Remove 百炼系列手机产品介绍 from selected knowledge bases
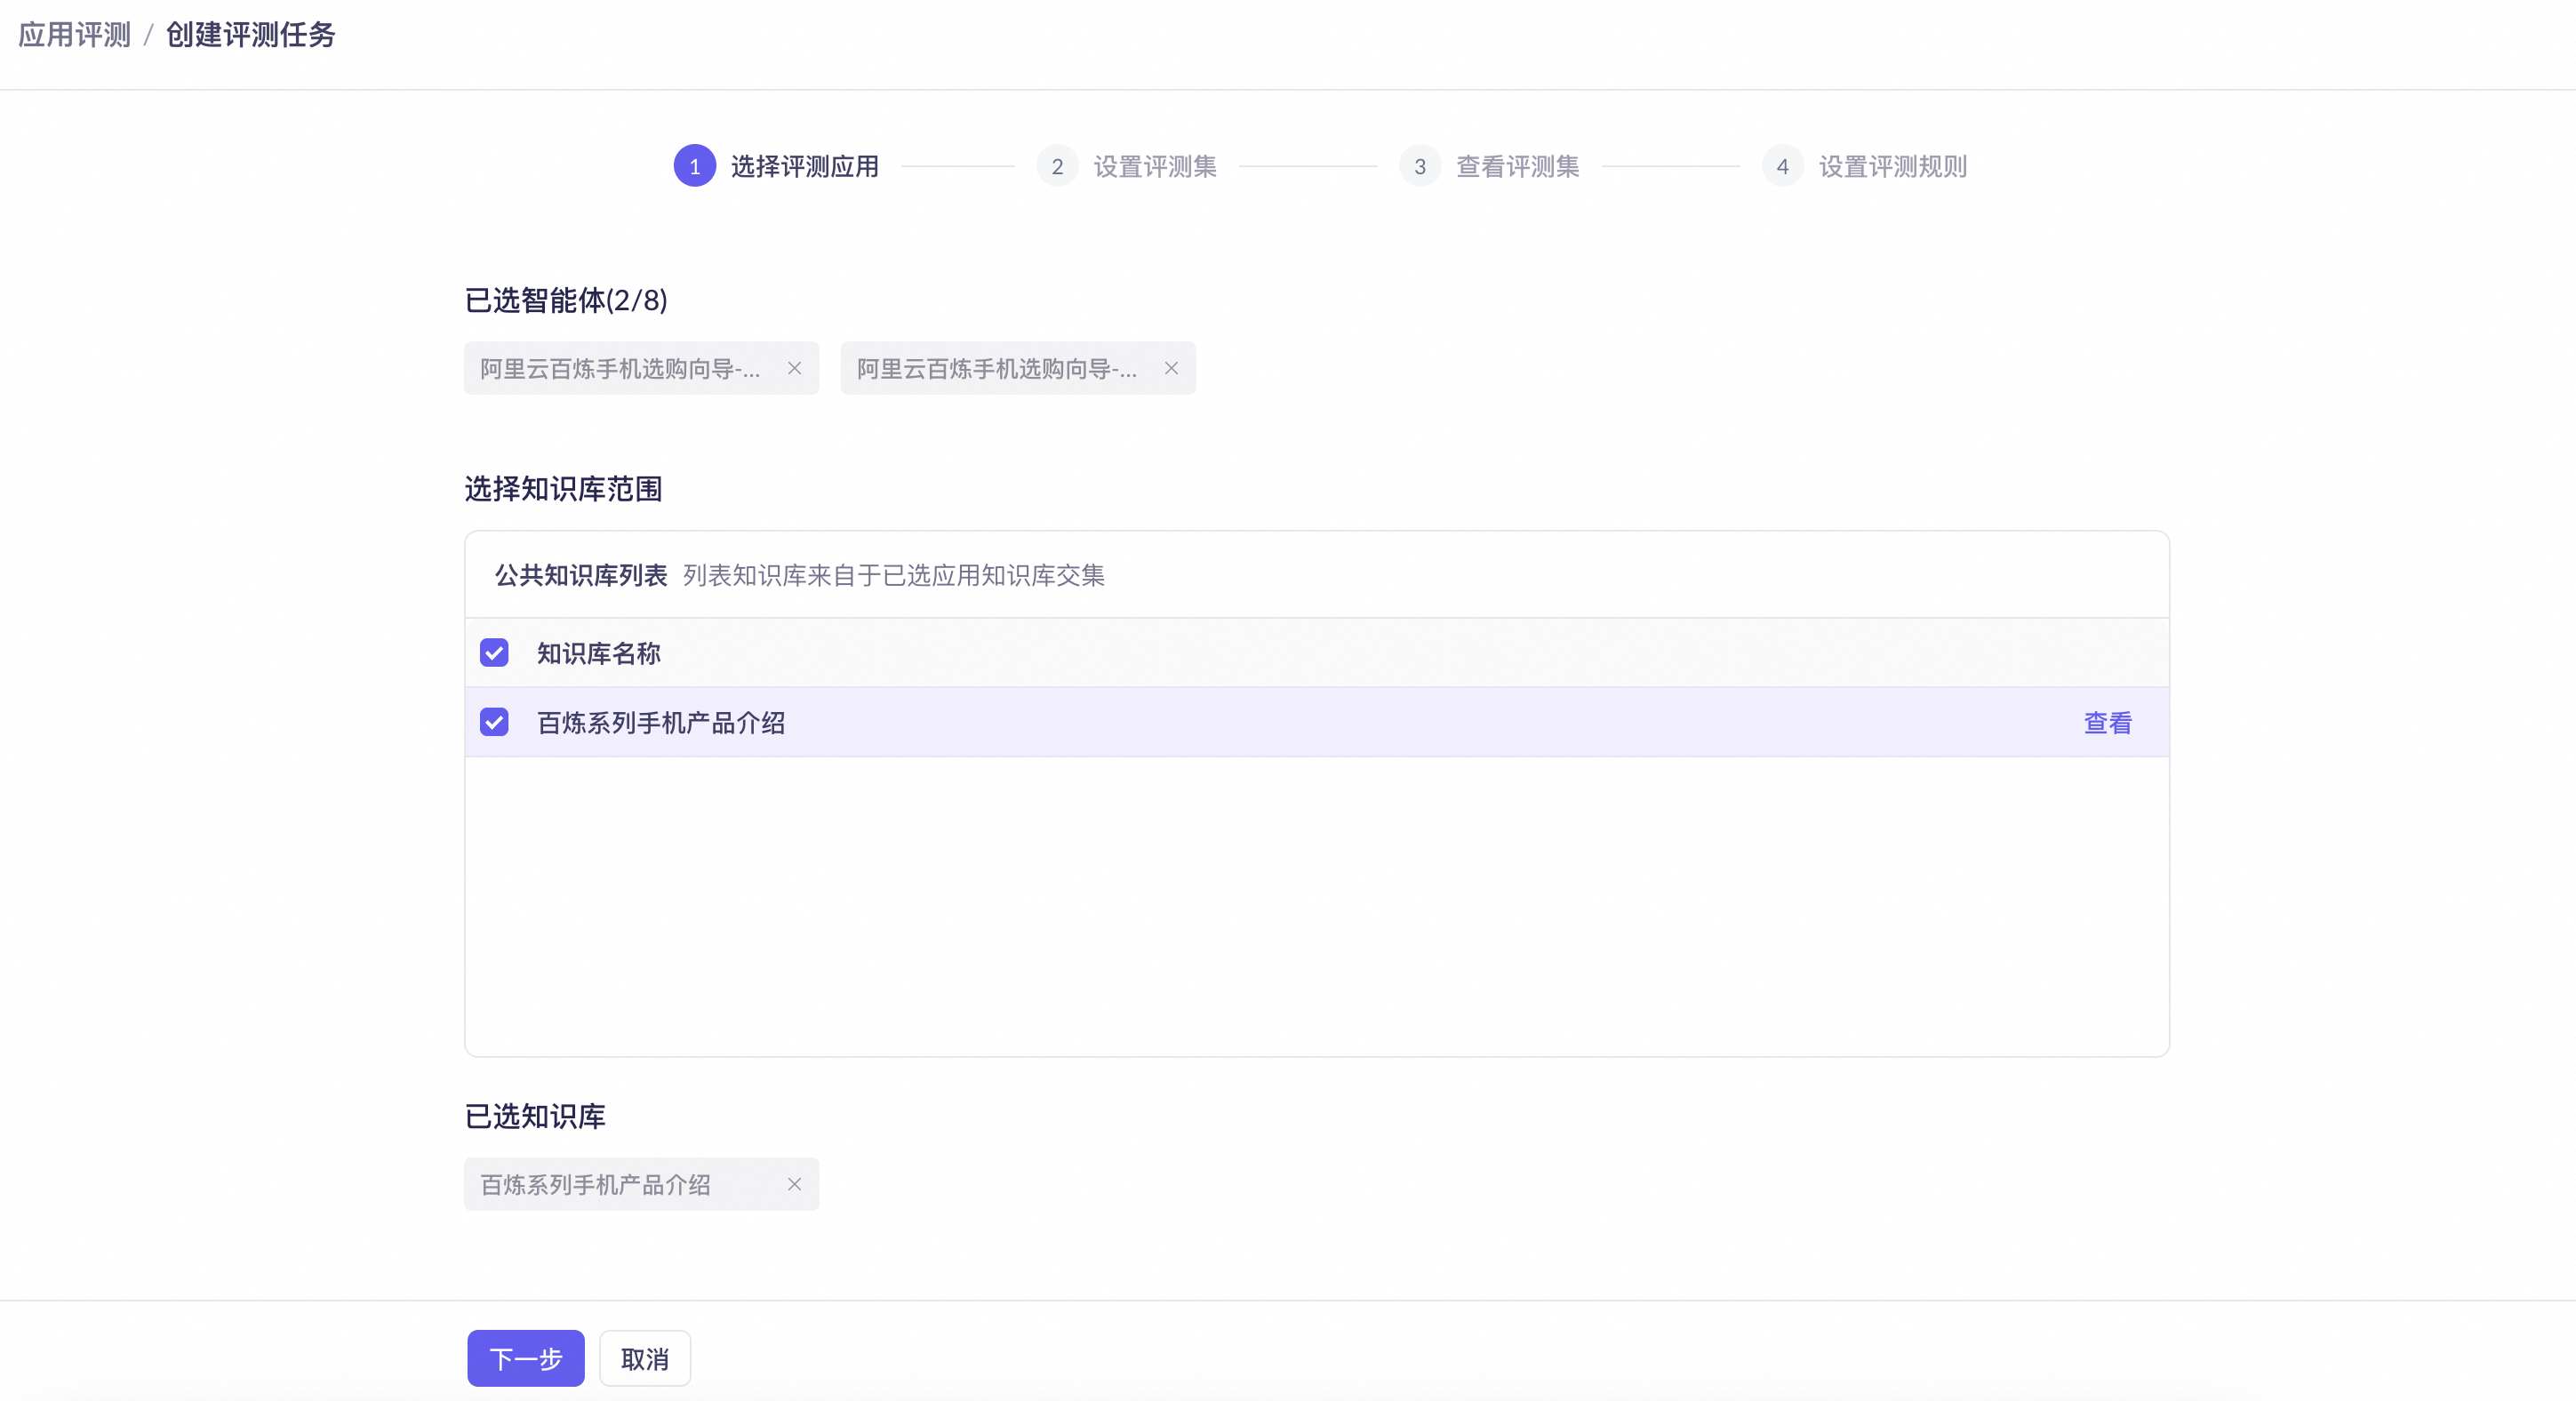 pos(794,1184)
